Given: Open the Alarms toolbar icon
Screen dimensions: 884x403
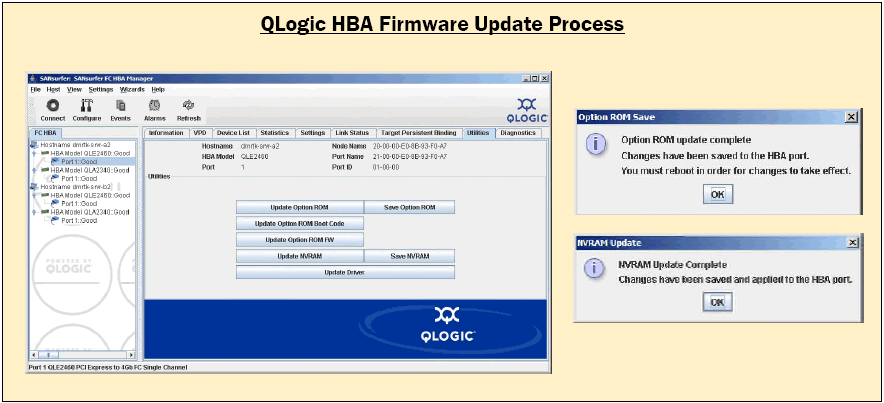Looking at the screenshot, I should pyautogui.click(x=154, y=105).
